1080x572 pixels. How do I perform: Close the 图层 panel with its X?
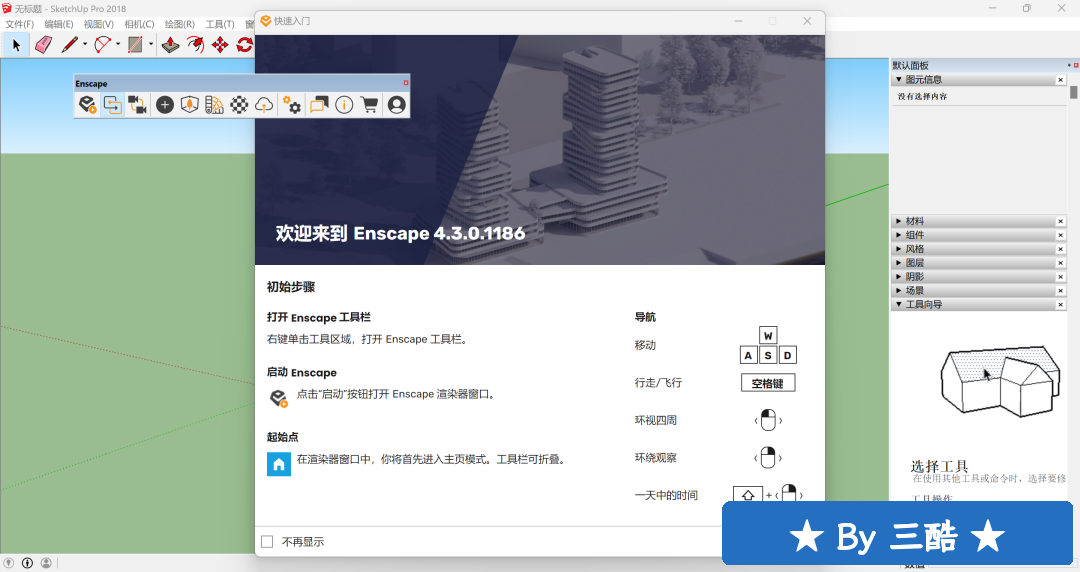[1061, 263]
